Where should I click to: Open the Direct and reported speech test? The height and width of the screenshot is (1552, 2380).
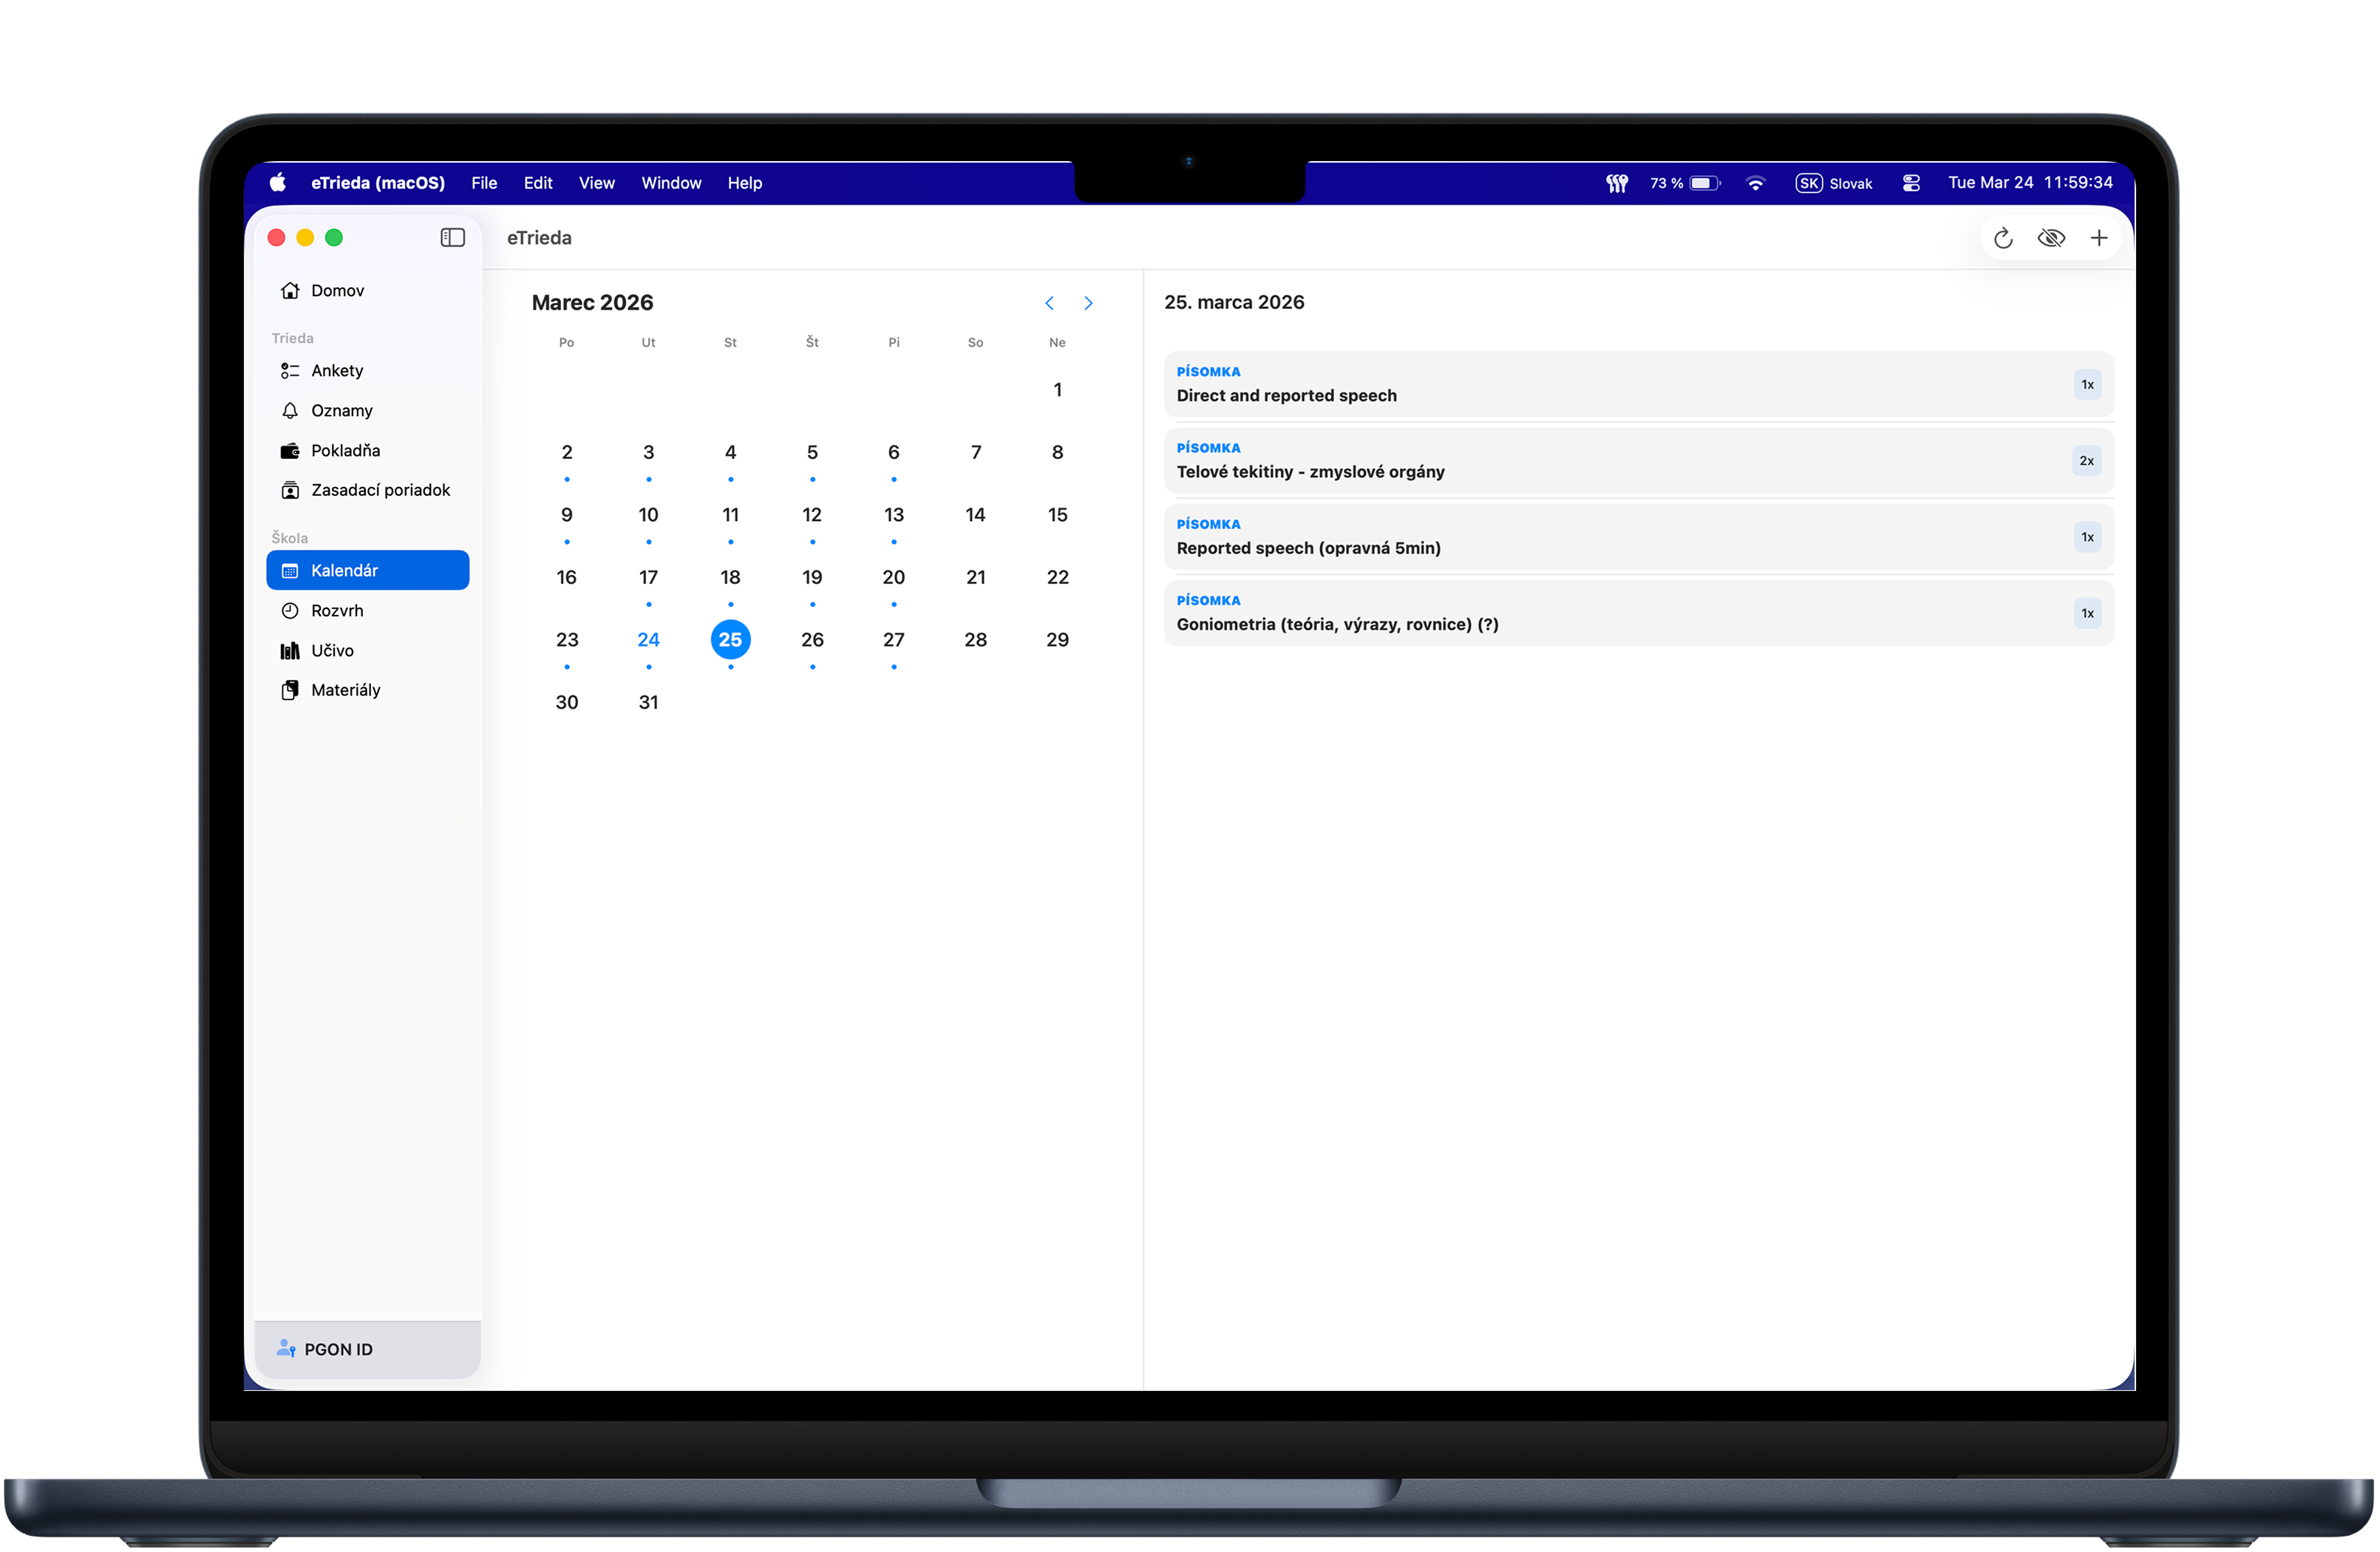[x=1639, y=384]
